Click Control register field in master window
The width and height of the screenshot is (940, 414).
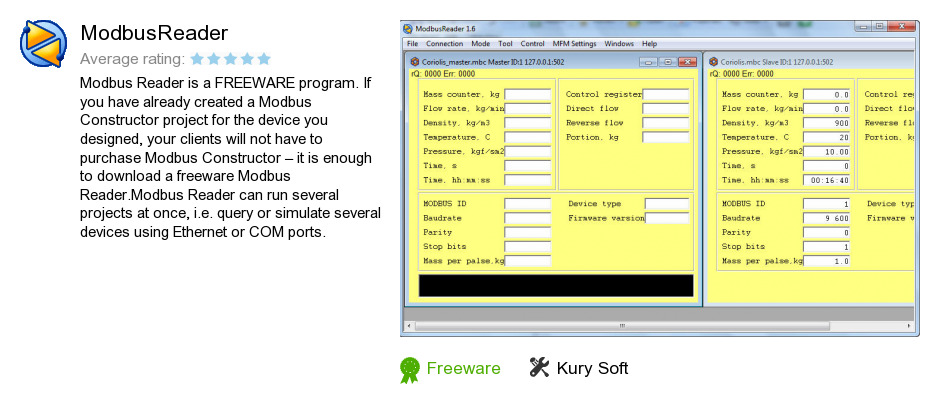pos(666,95)
